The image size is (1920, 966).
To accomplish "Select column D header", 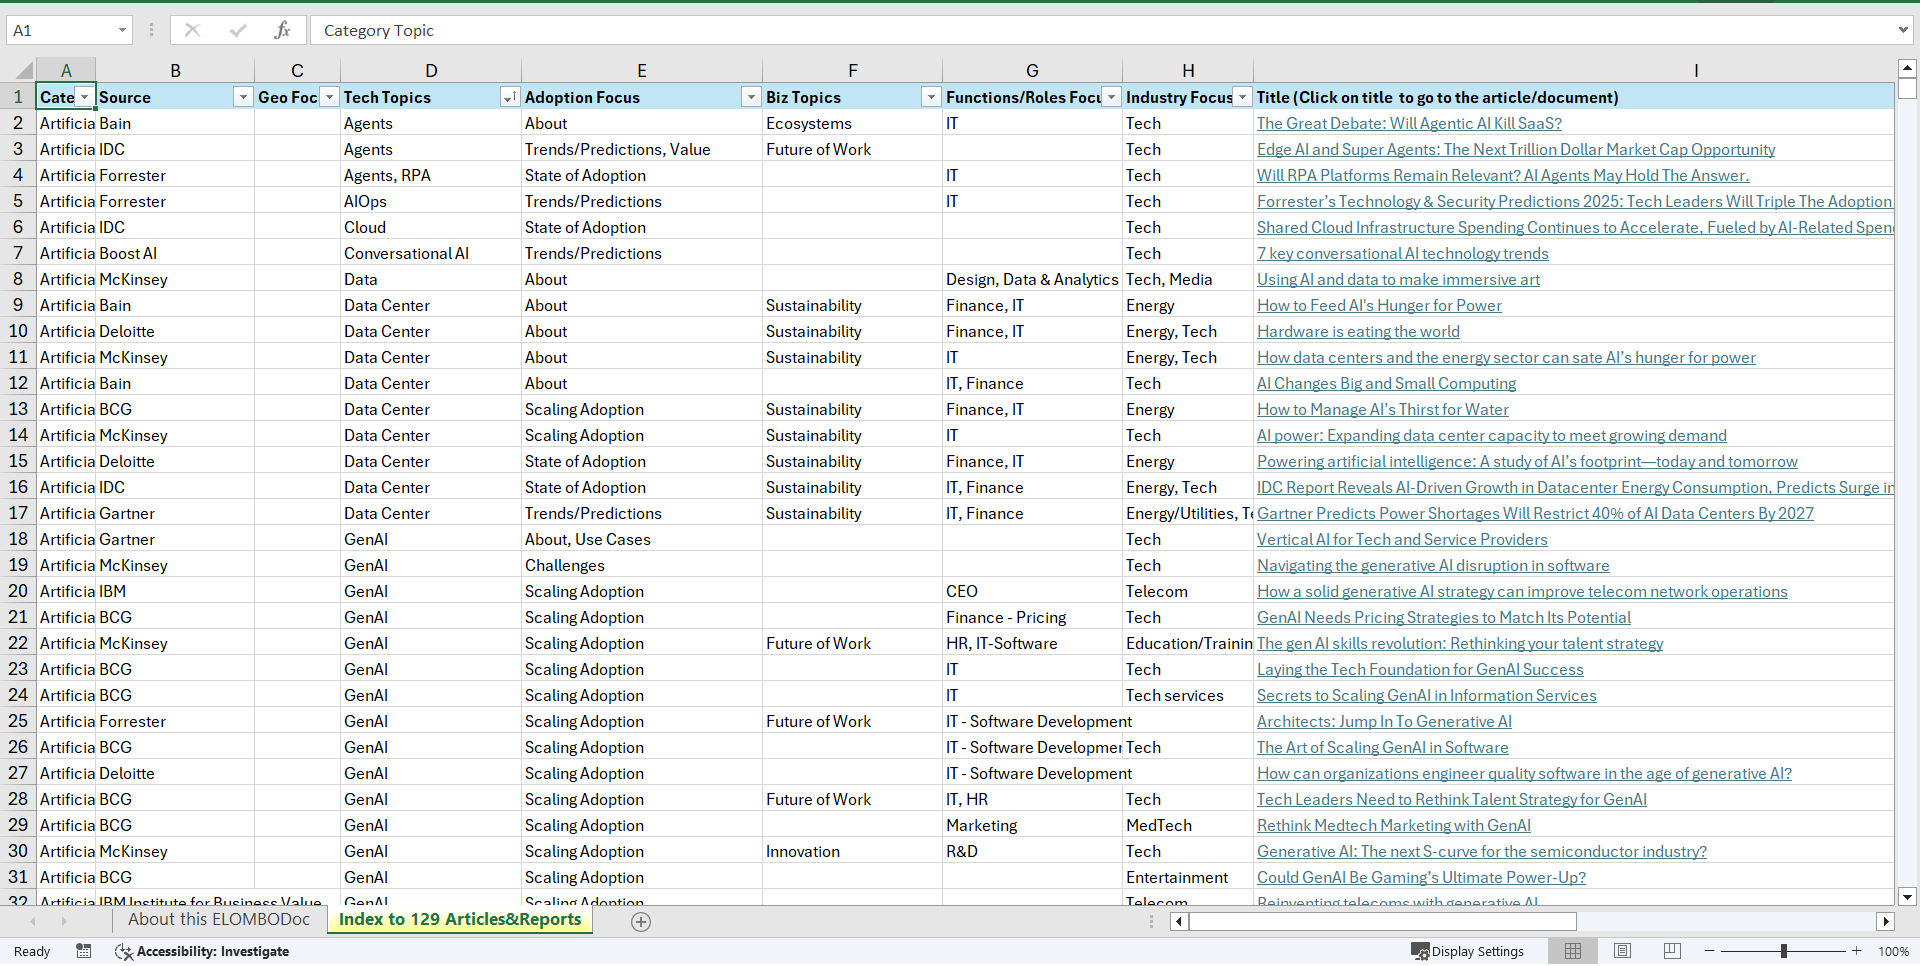I will (x=431, y=70).
